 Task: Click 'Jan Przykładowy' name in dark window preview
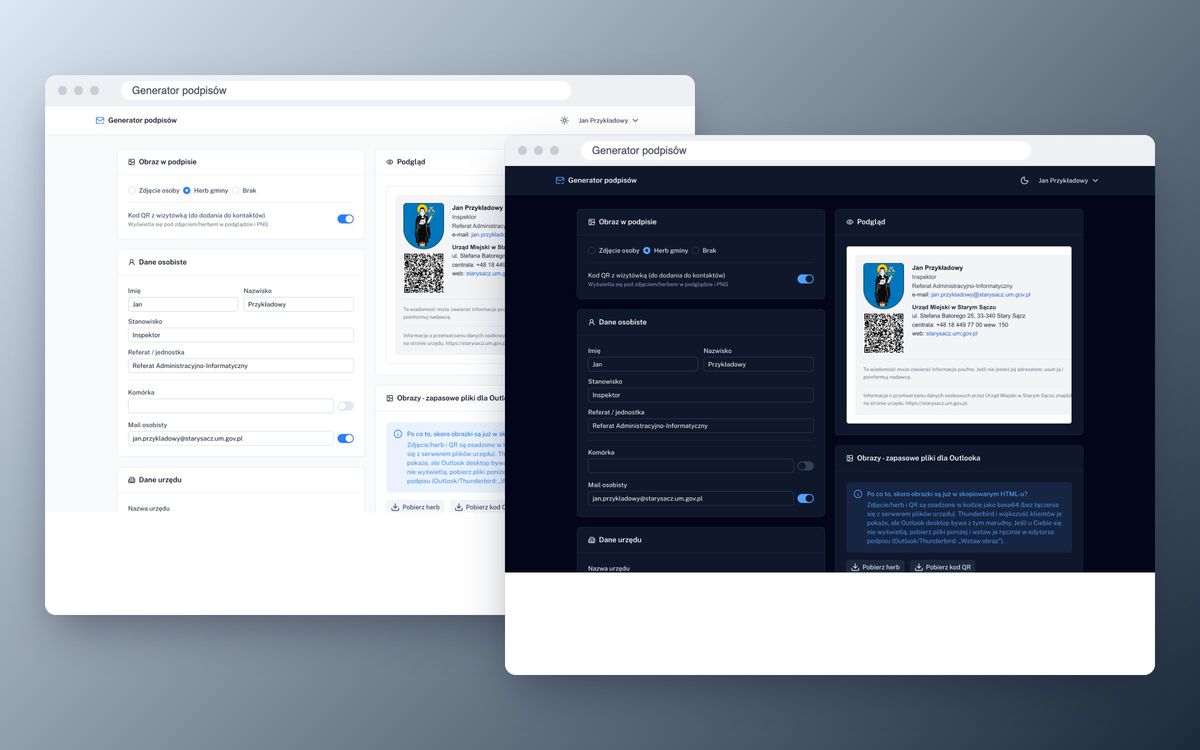[x=937, y=268]
